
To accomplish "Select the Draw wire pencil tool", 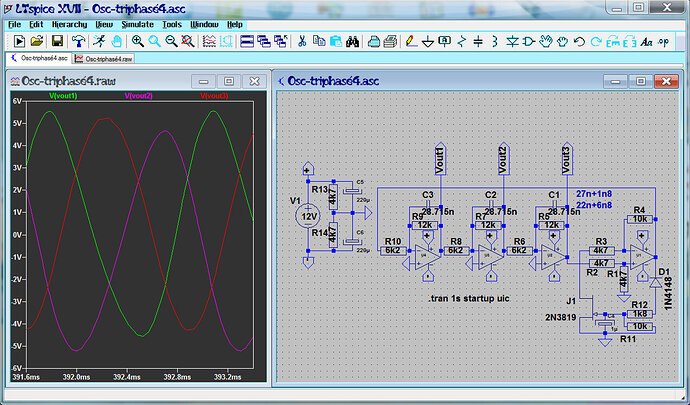I will click(x=411, y=41).
